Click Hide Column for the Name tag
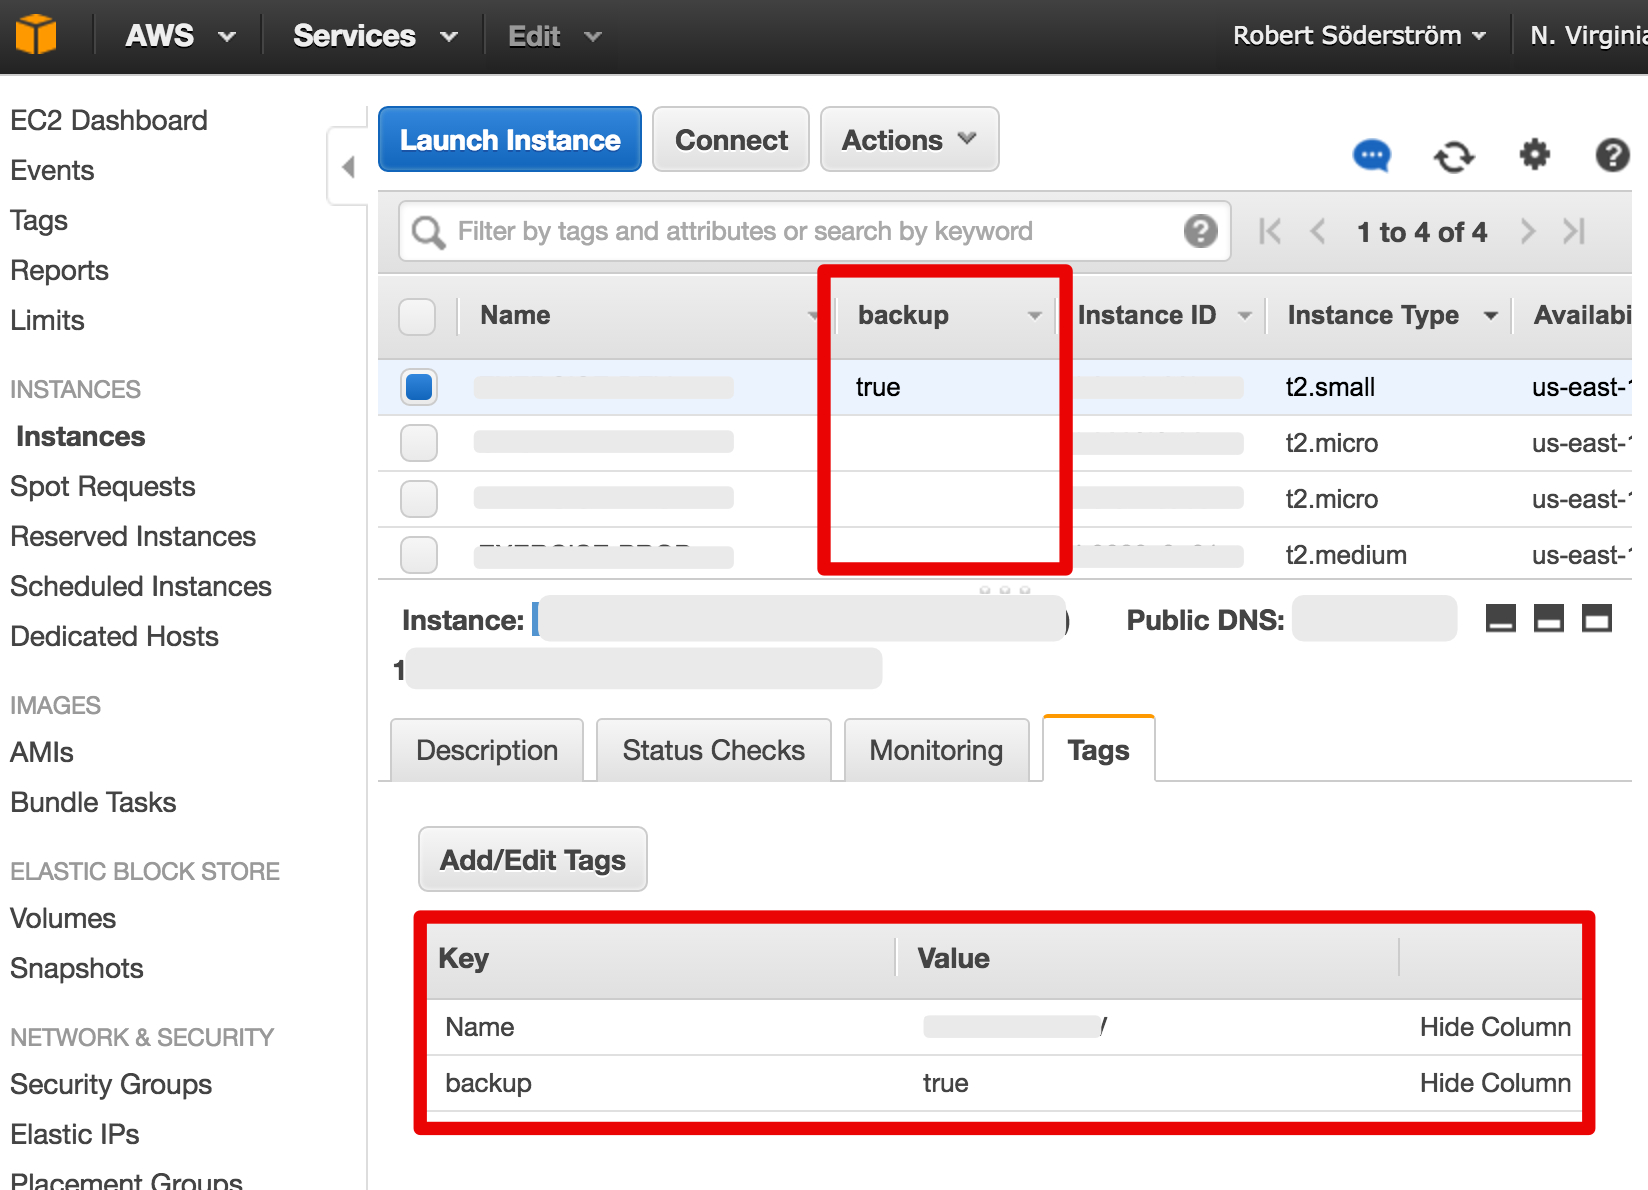 tap(1495, 1027)
